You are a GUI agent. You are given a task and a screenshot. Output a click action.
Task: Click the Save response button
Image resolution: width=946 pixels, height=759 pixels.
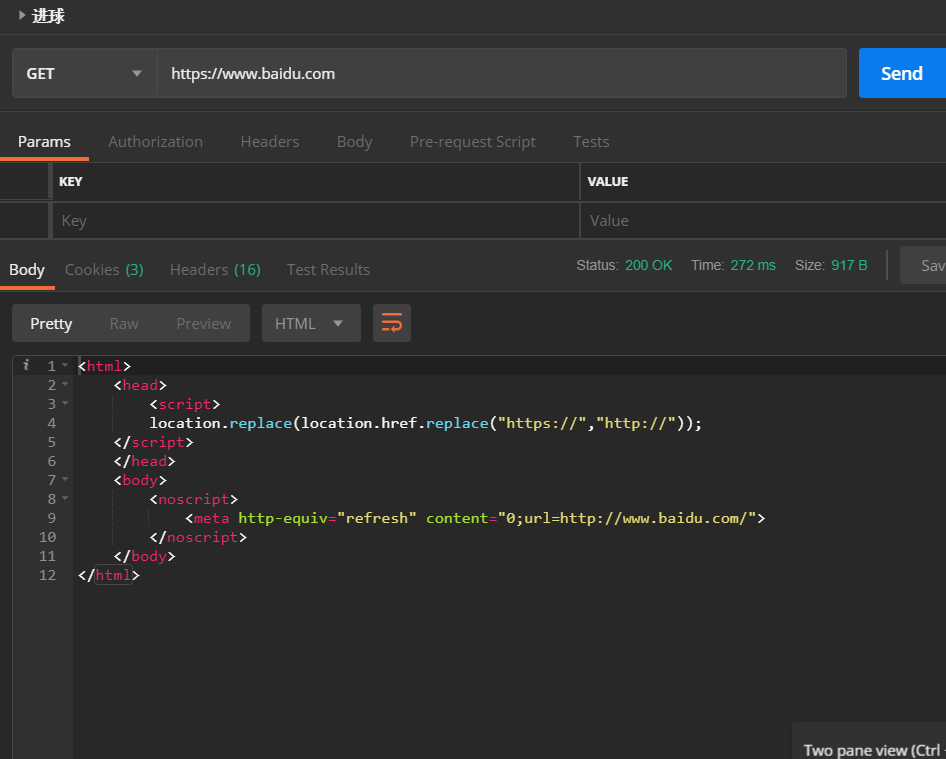pos(923,265)
